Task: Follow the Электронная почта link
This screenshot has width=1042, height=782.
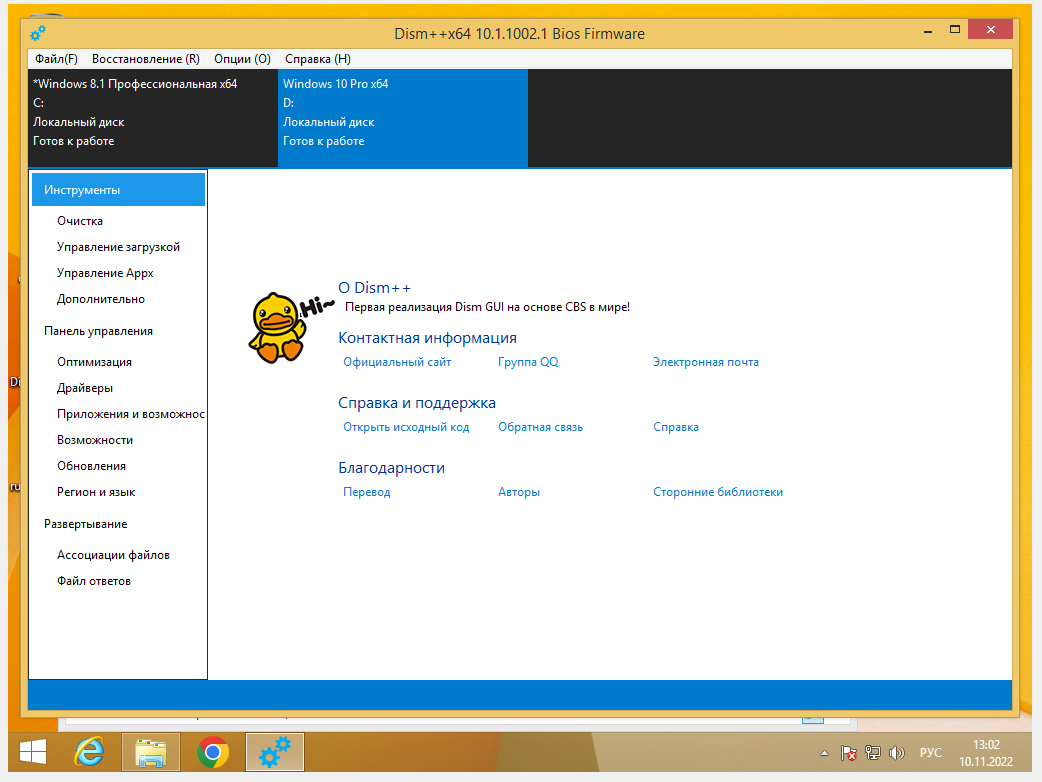Action: [x=705, y=362]
